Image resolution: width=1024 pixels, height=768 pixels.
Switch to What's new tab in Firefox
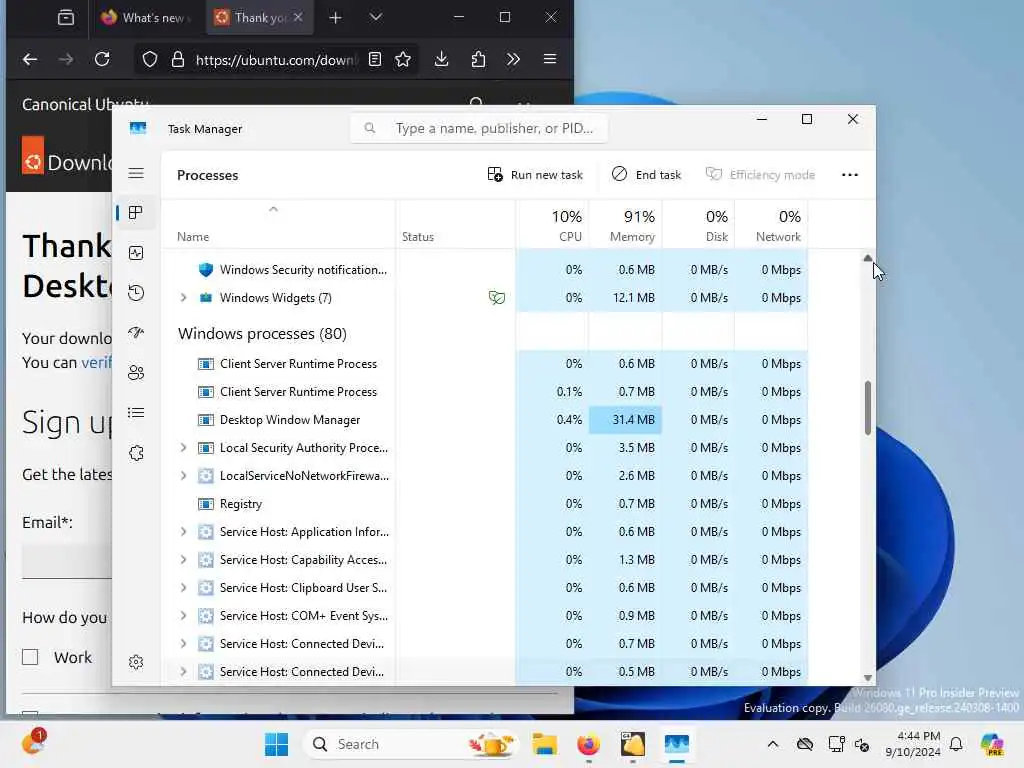[145, 18]
